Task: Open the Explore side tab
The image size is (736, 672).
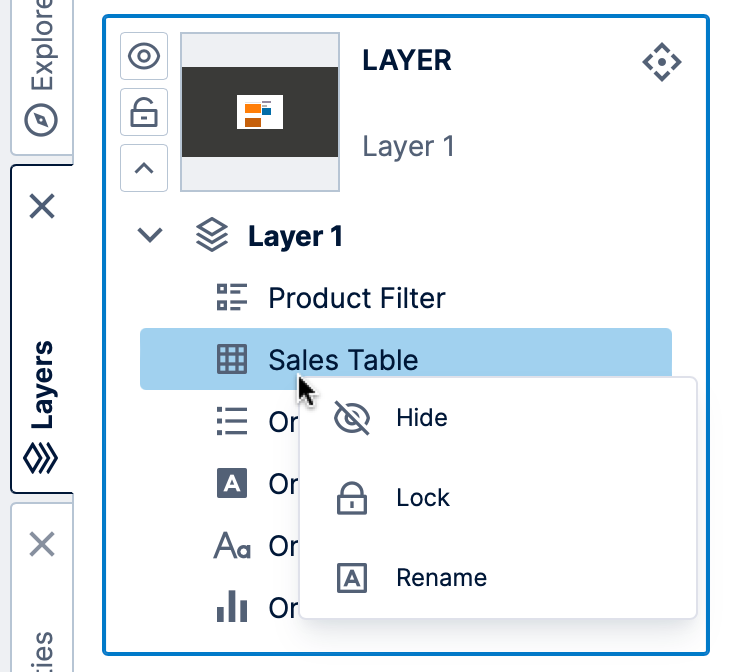Action: point(42,70)
